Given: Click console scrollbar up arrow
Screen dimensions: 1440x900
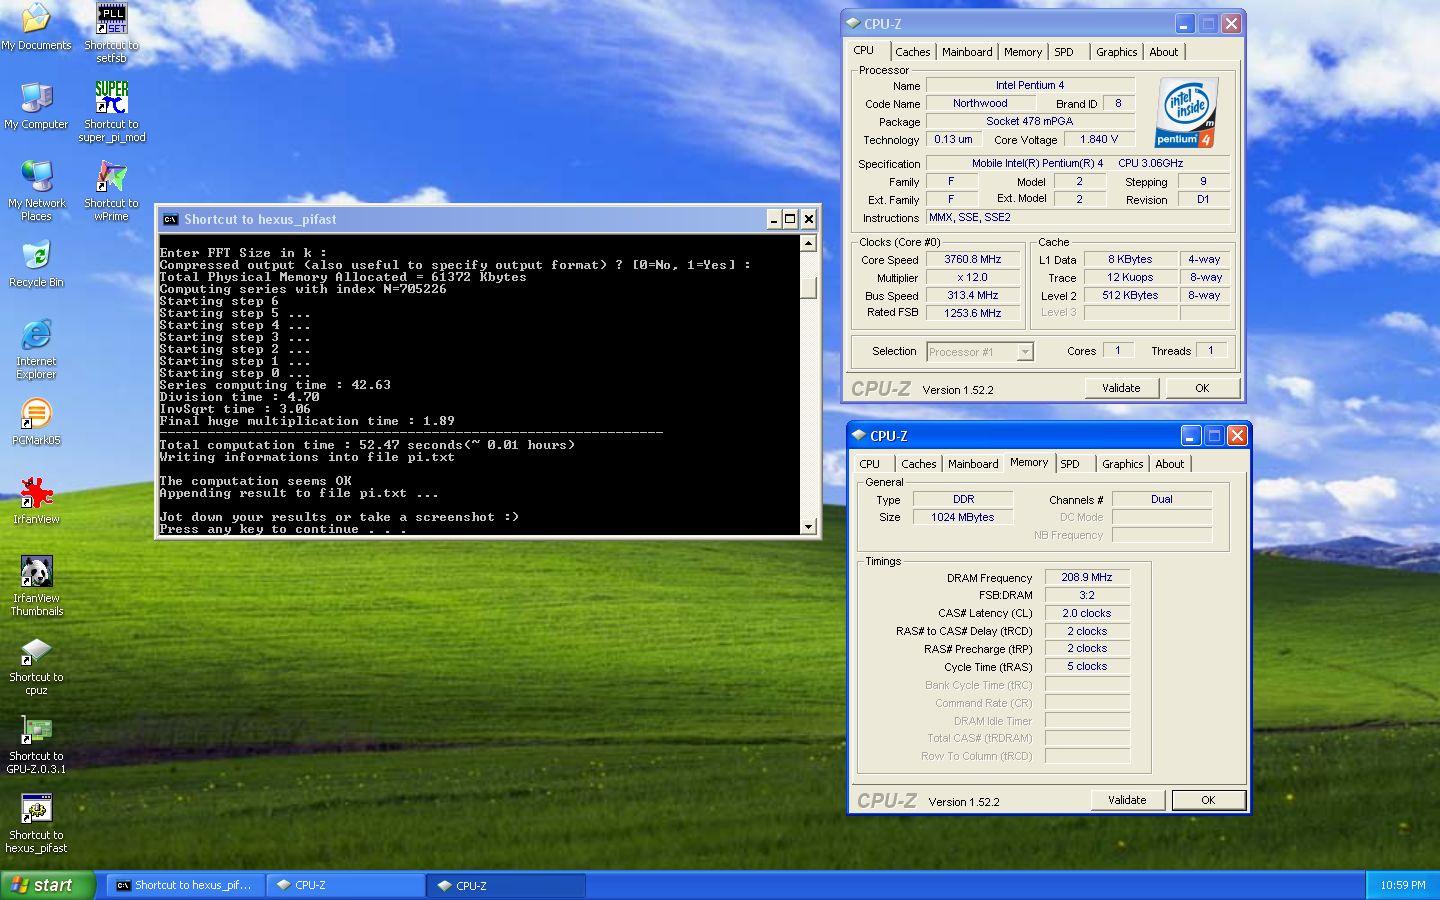Looking at the screenshot, I should point(808,243).
